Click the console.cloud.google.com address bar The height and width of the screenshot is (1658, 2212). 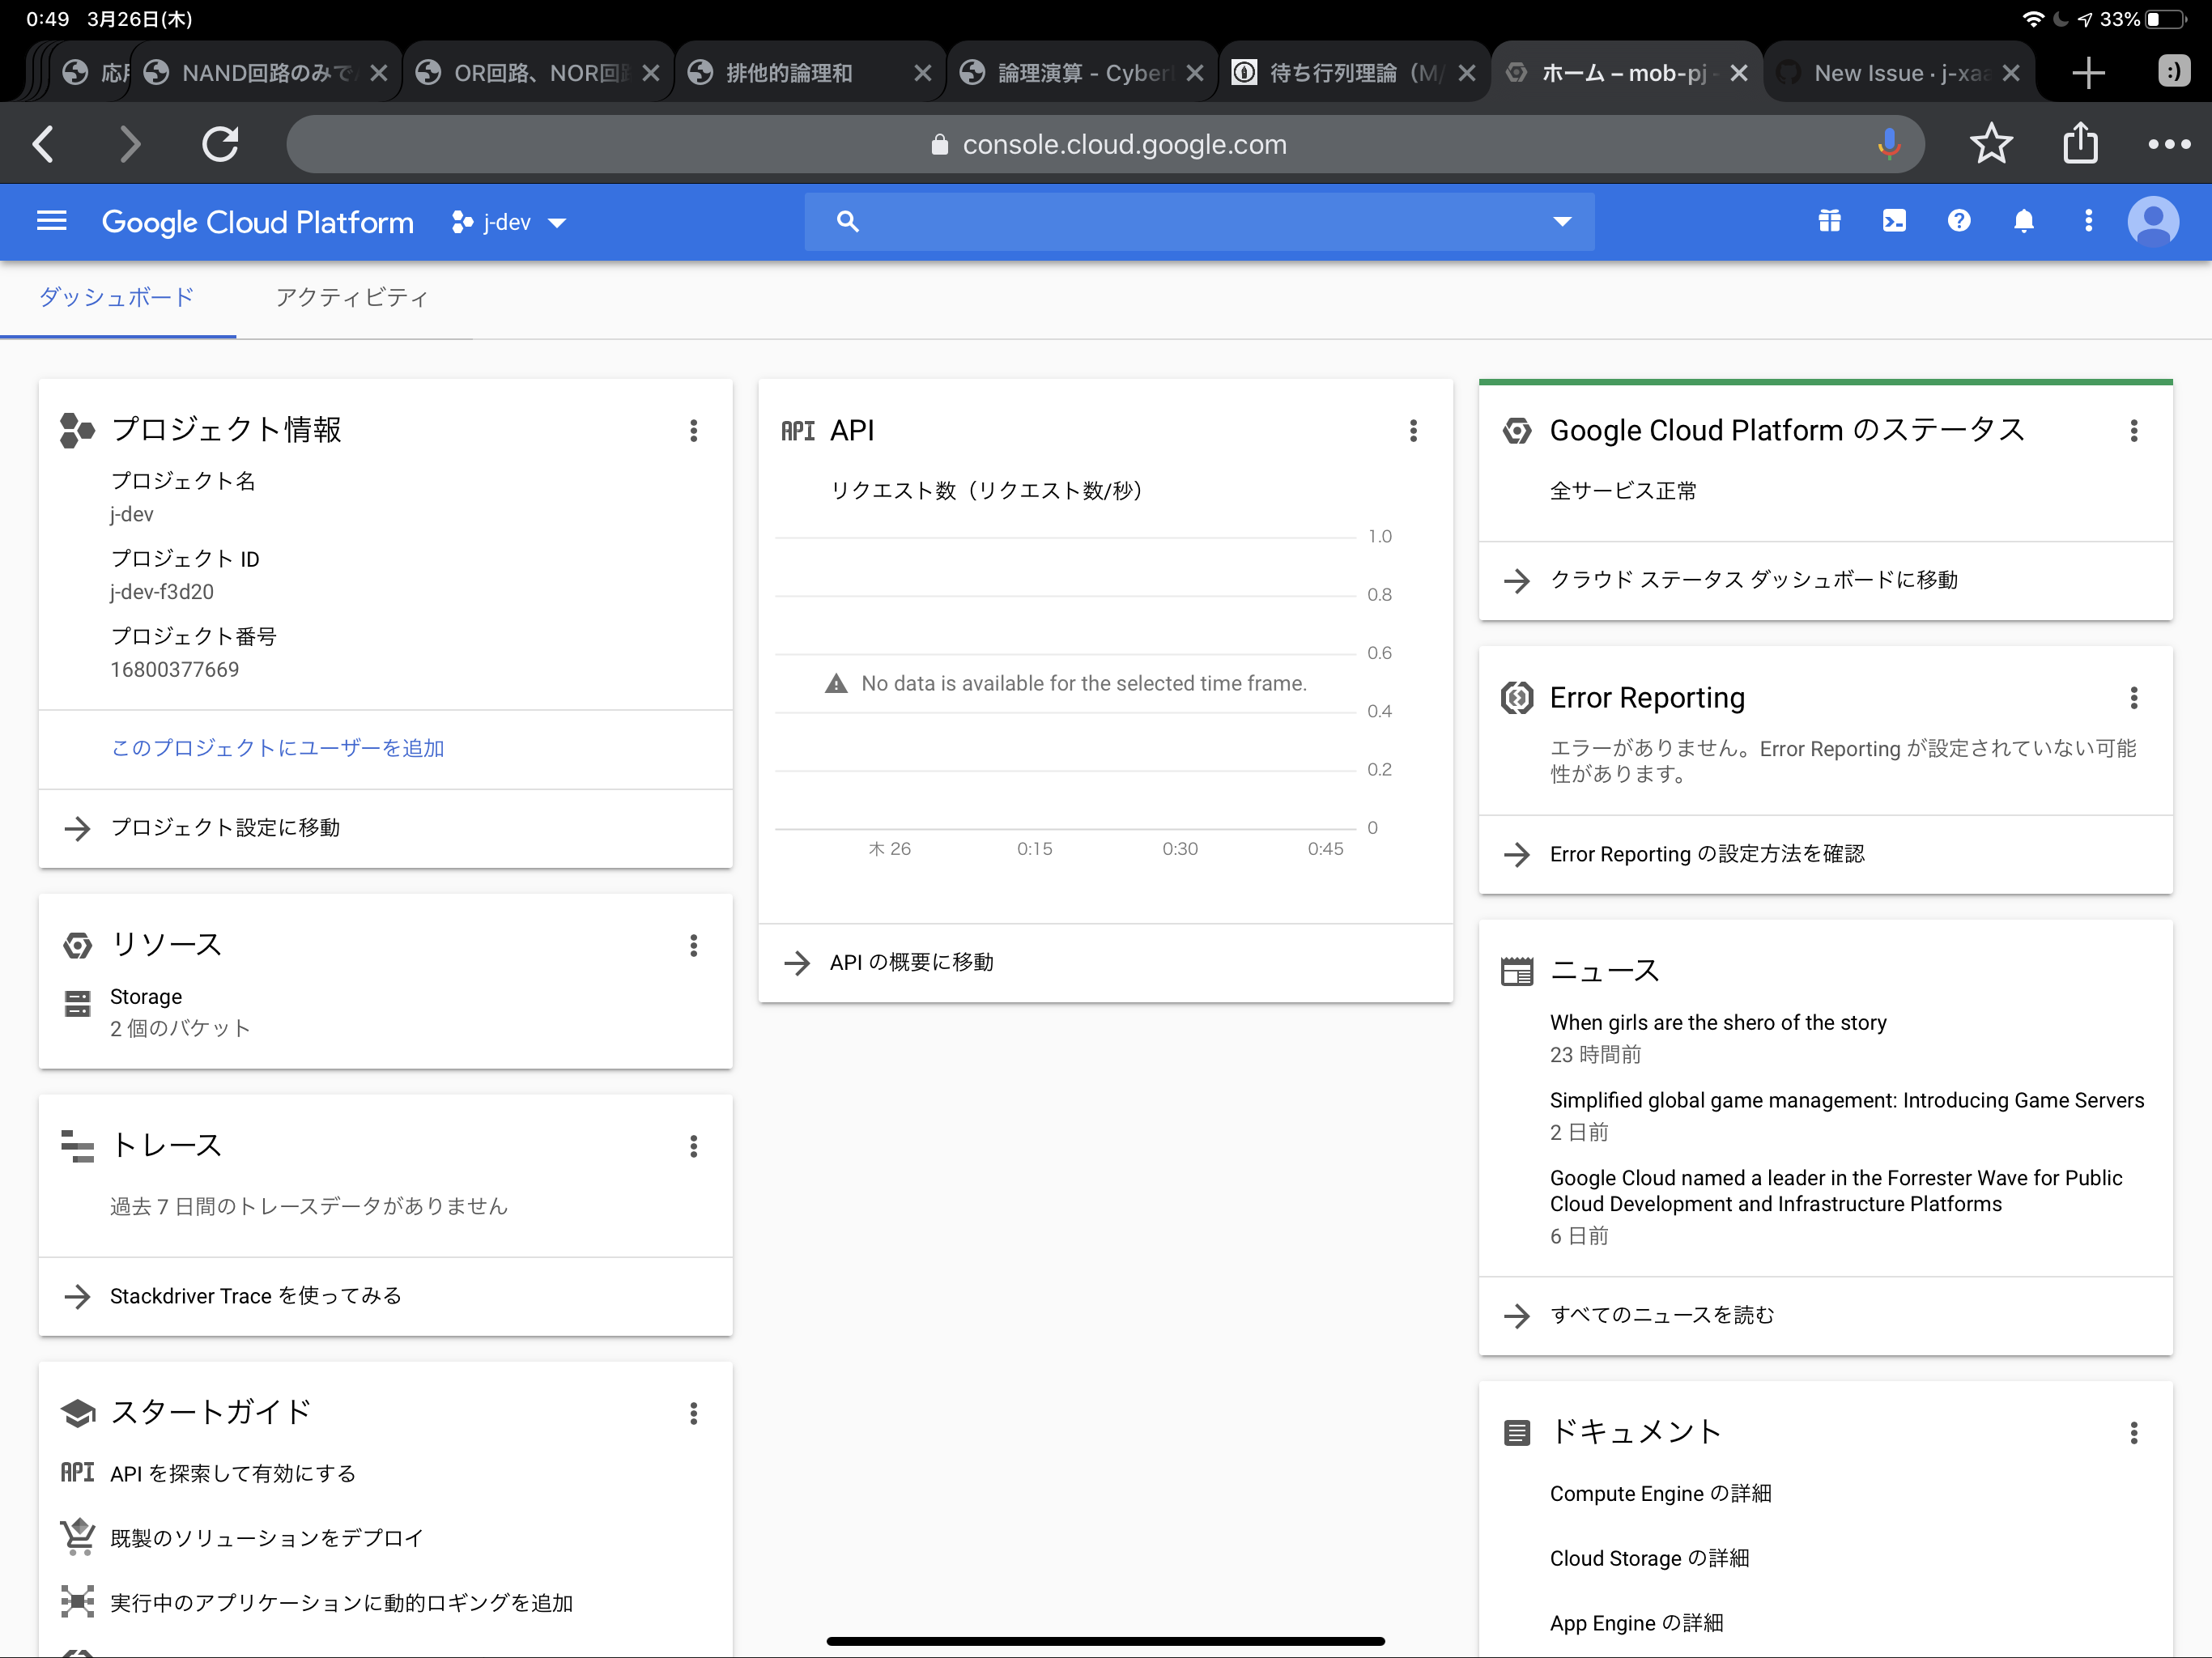tap(1105, 144)
